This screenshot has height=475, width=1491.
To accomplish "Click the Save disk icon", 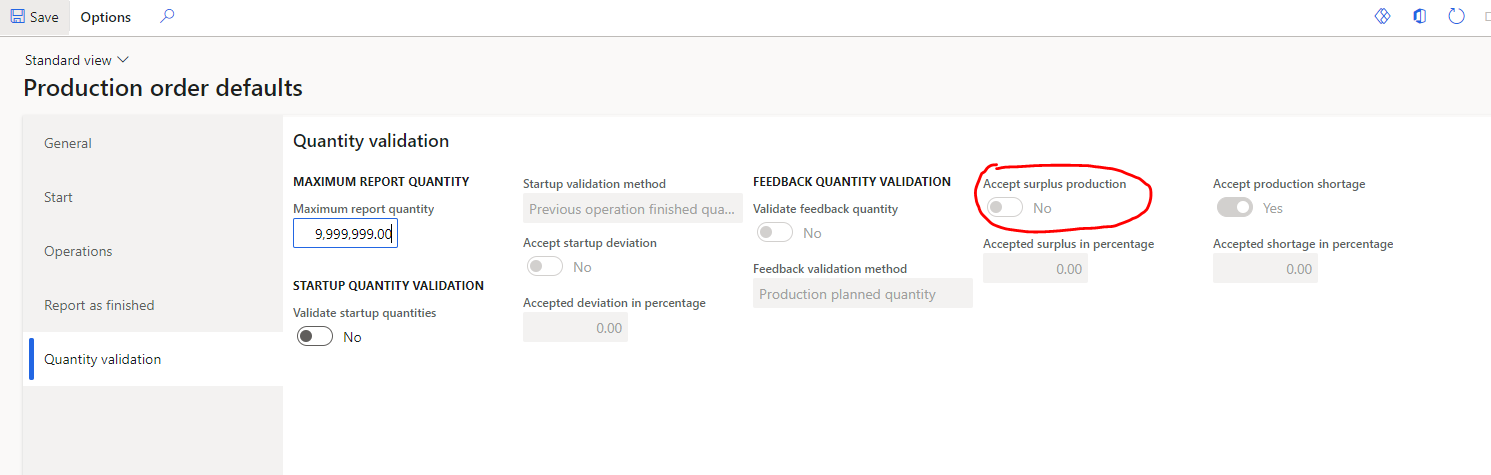I will (18, 17).
